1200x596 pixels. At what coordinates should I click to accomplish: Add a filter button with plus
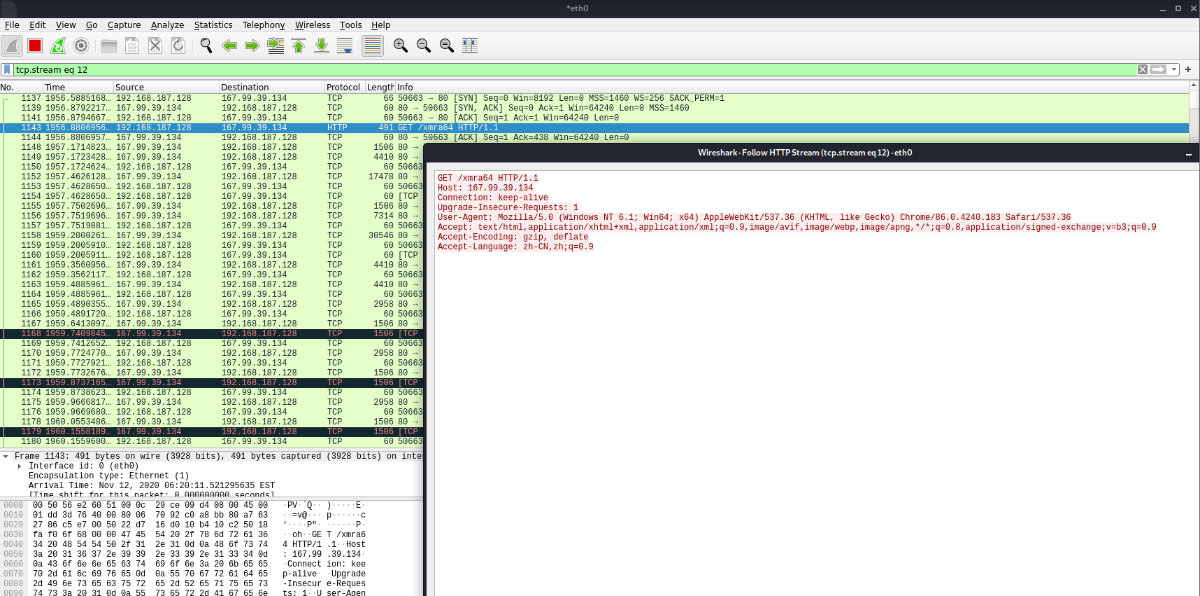[1188, 70]
